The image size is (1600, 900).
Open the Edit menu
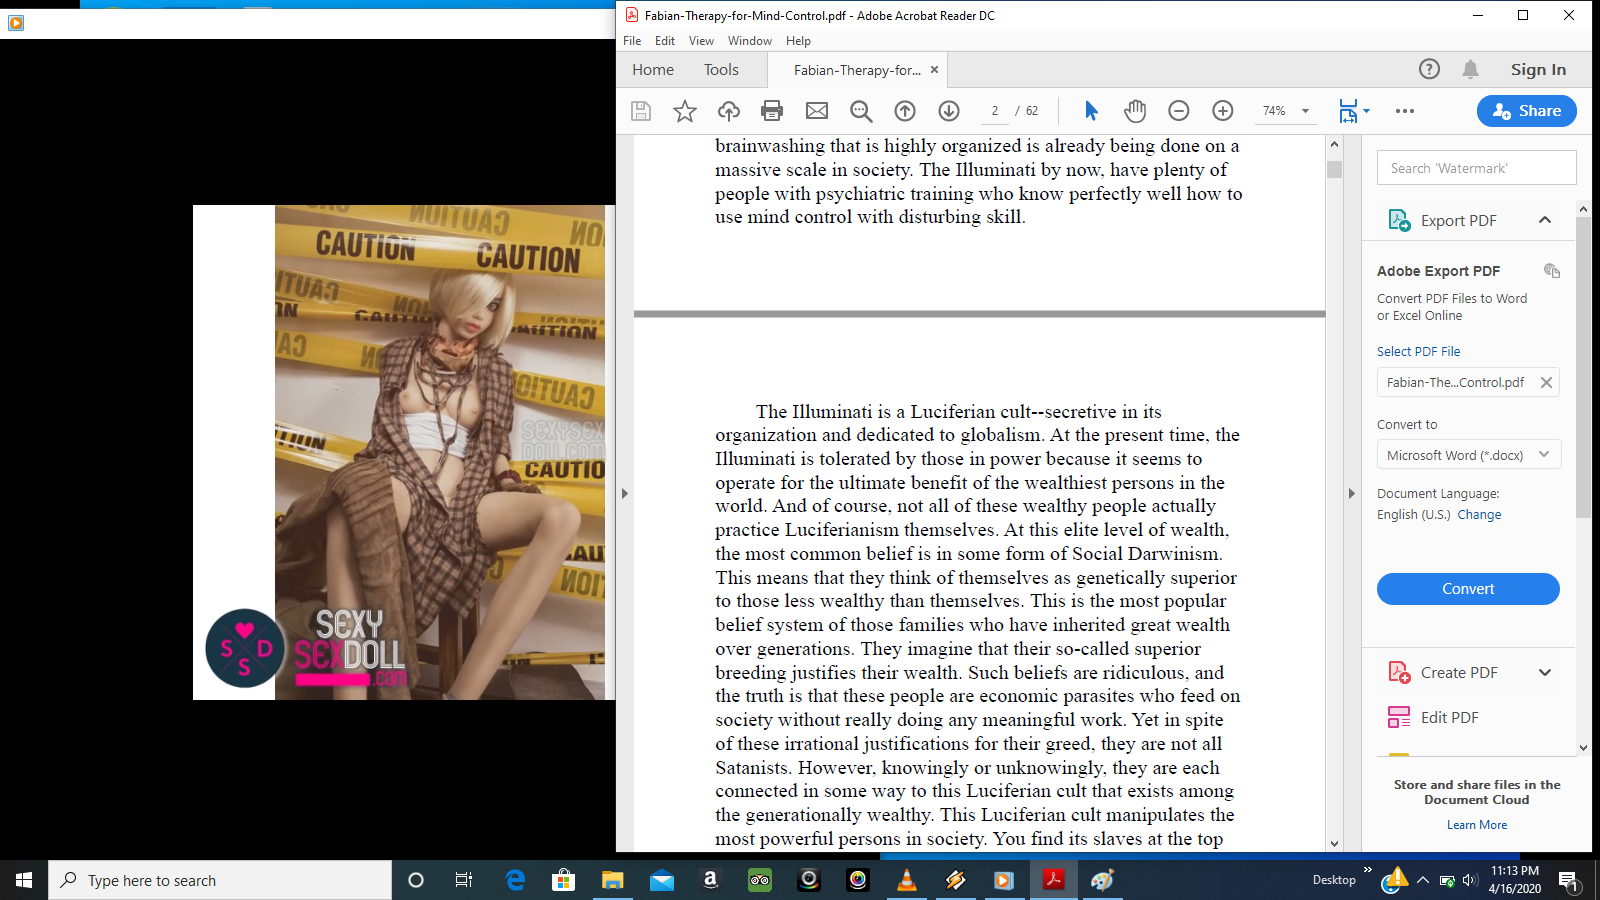pos(665,41)
